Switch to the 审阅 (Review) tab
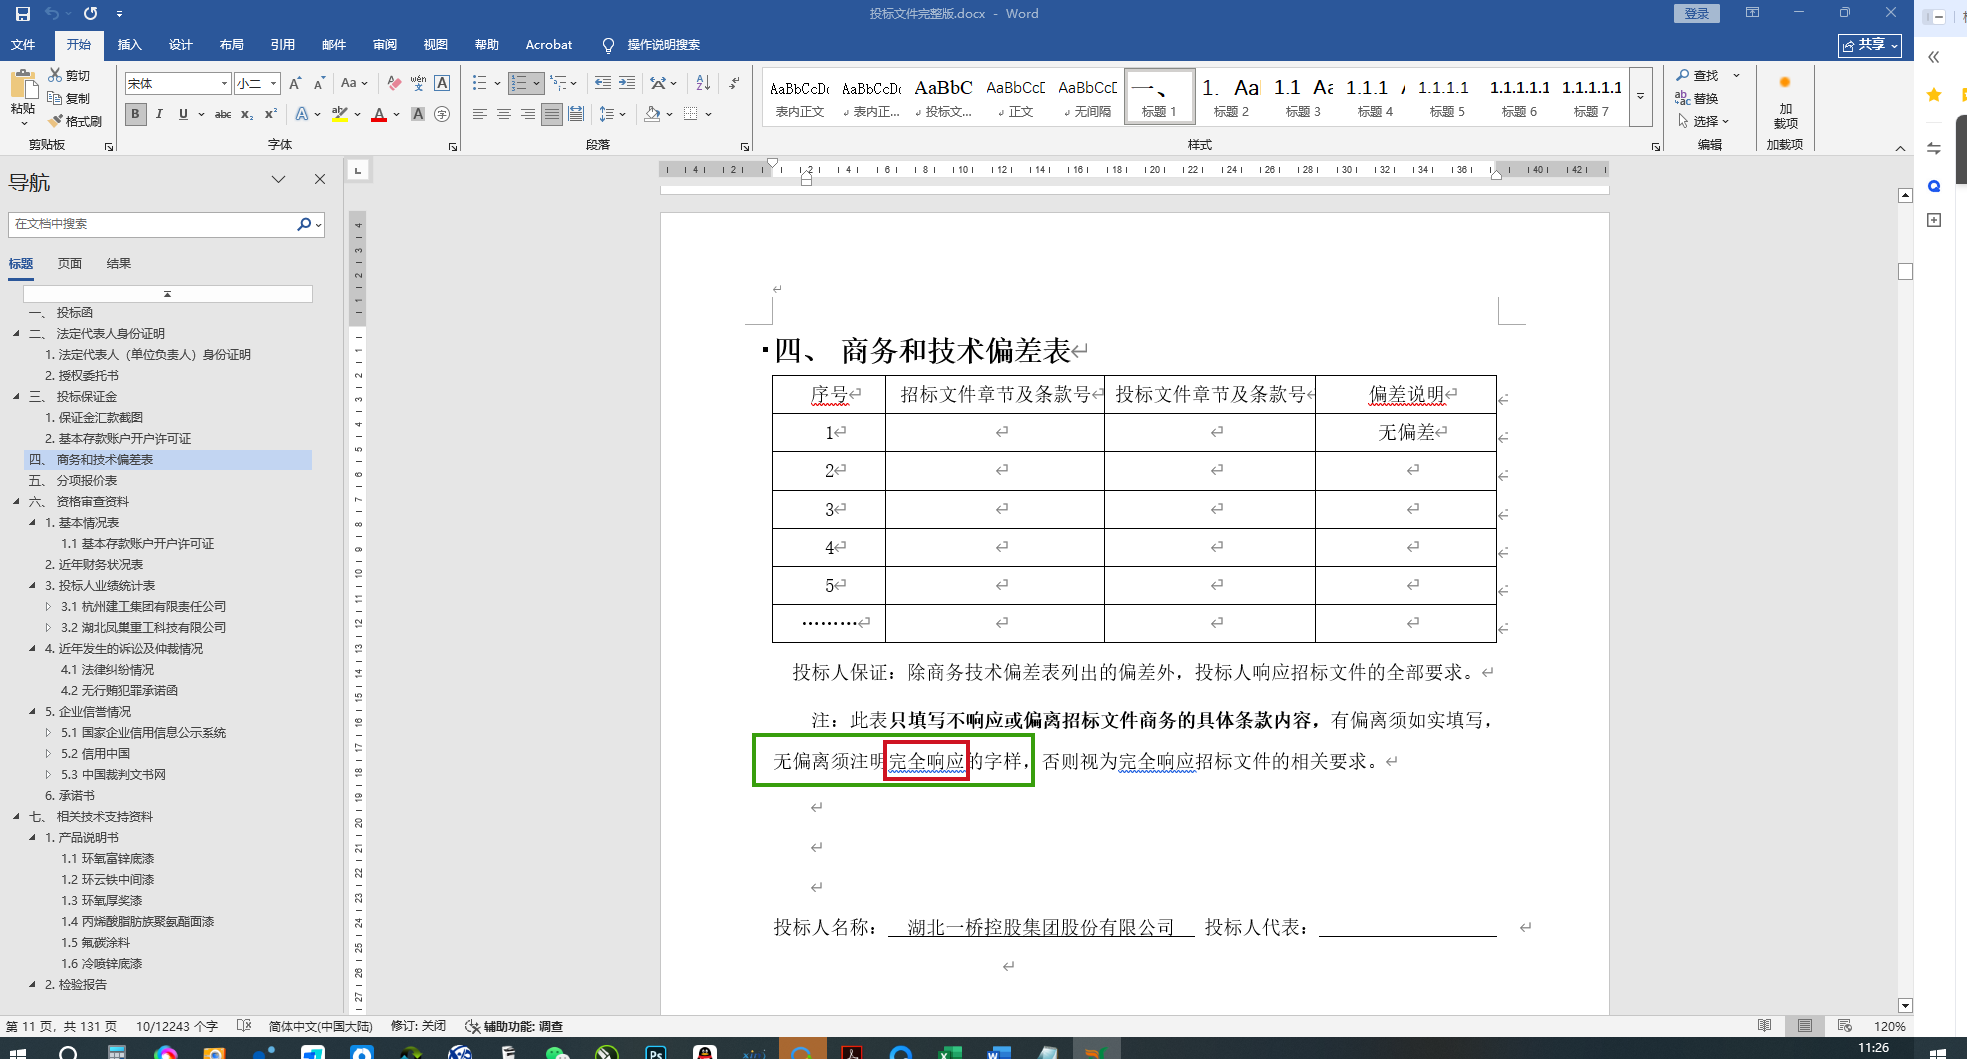Image resolution: width=1967 pixels, height=1059 pixels. coord(385,45)
